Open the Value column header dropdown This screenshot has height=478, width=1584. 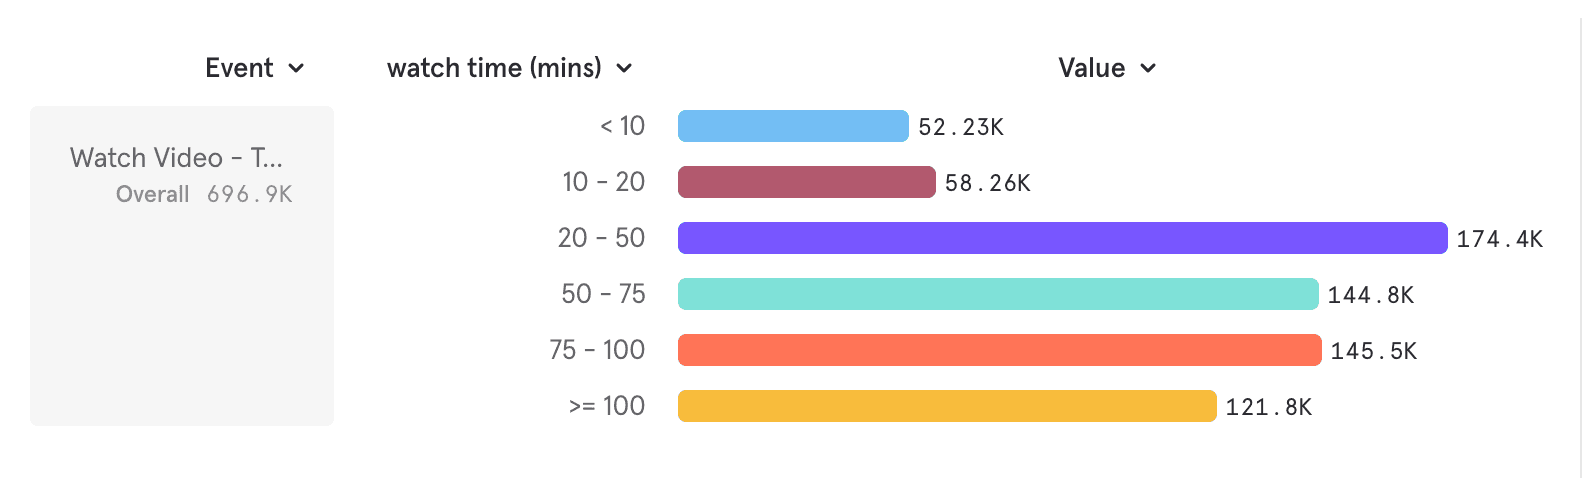(1092, 68)
